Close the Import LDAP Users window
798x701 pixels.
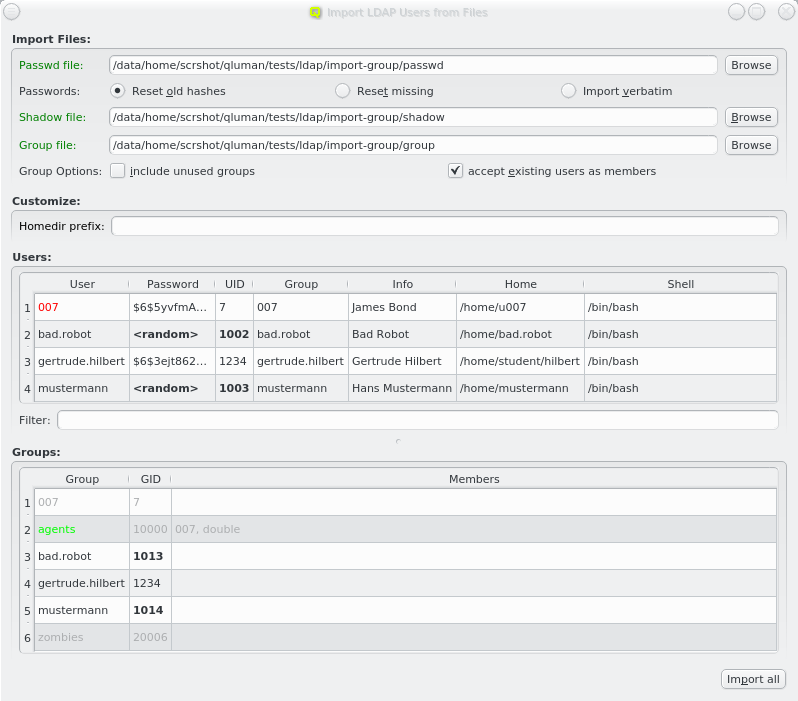pos(786,11)
